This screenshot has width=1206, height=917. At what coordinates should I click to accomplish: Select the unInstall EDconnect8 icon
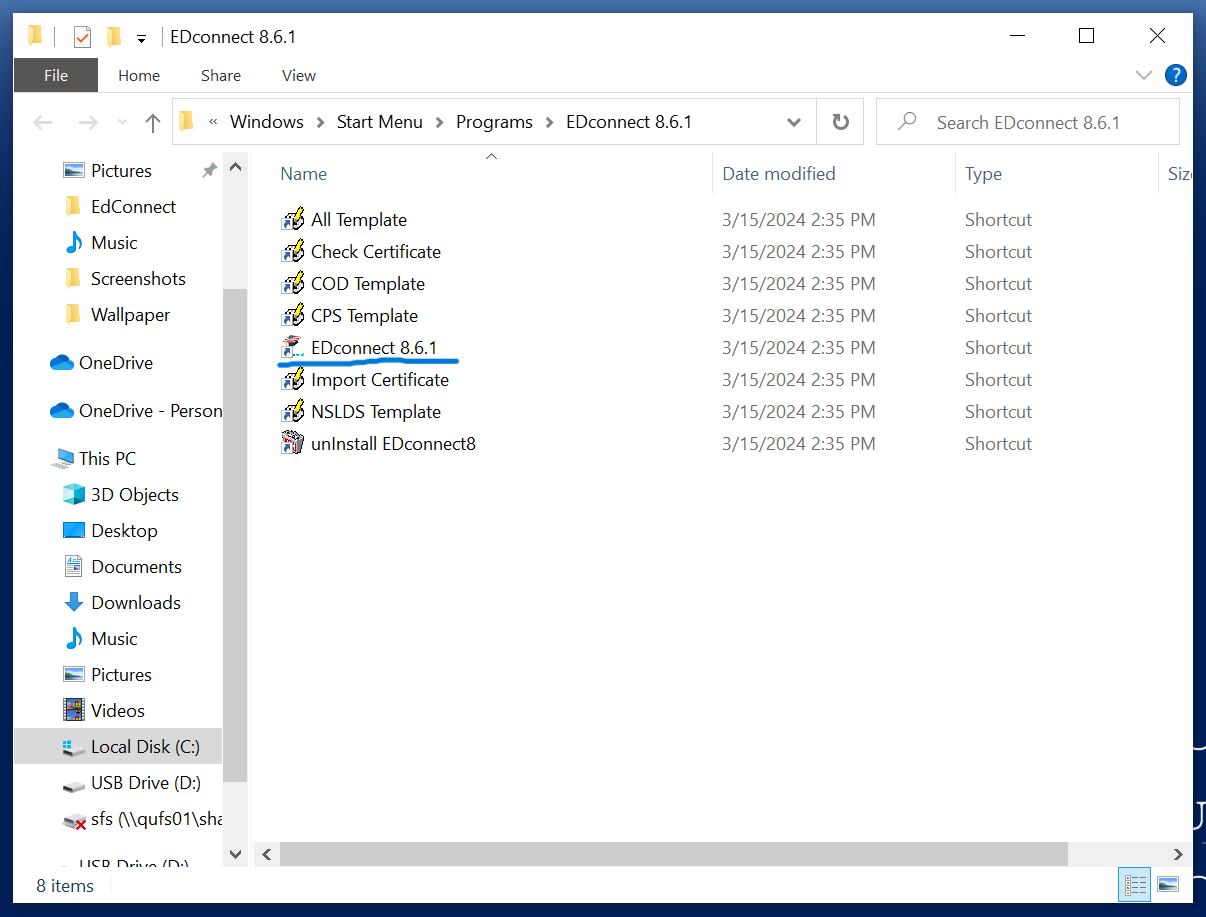(x=293, y=444)
